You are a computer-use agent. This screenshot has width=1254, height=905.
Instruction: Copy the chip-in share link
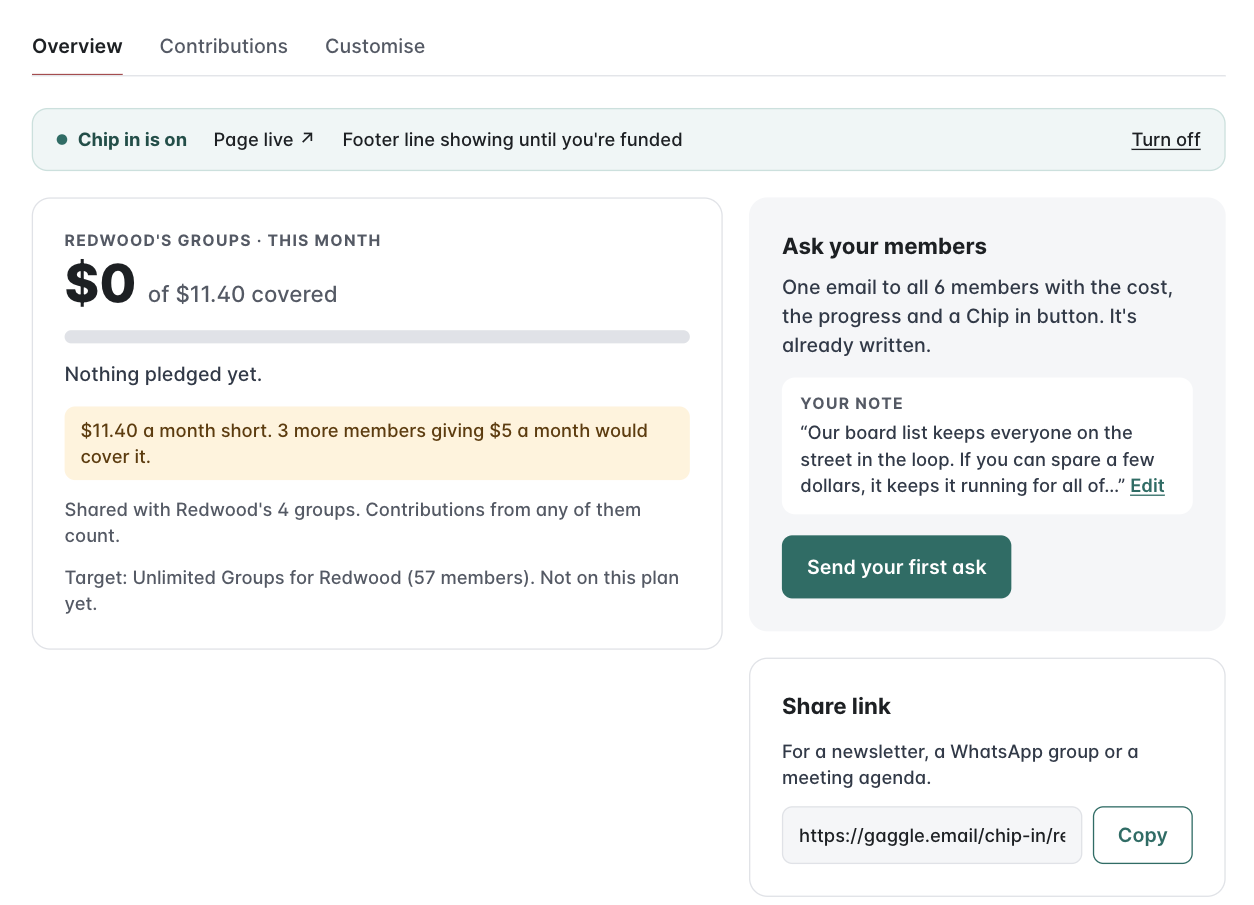tap(1142, 835)
